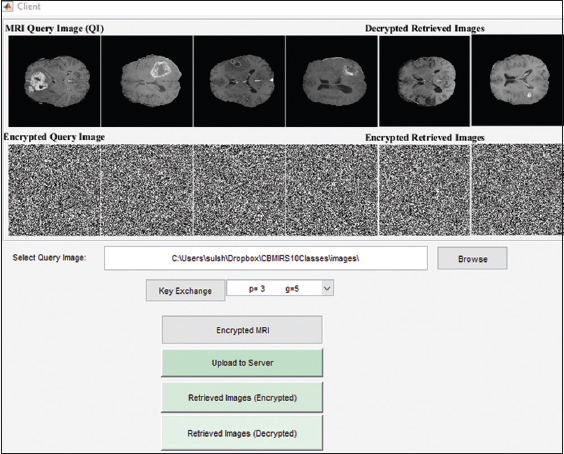Select the fourth encrypted noise image
This screenshot has width=564, height=454.
[x=332, y=190]
